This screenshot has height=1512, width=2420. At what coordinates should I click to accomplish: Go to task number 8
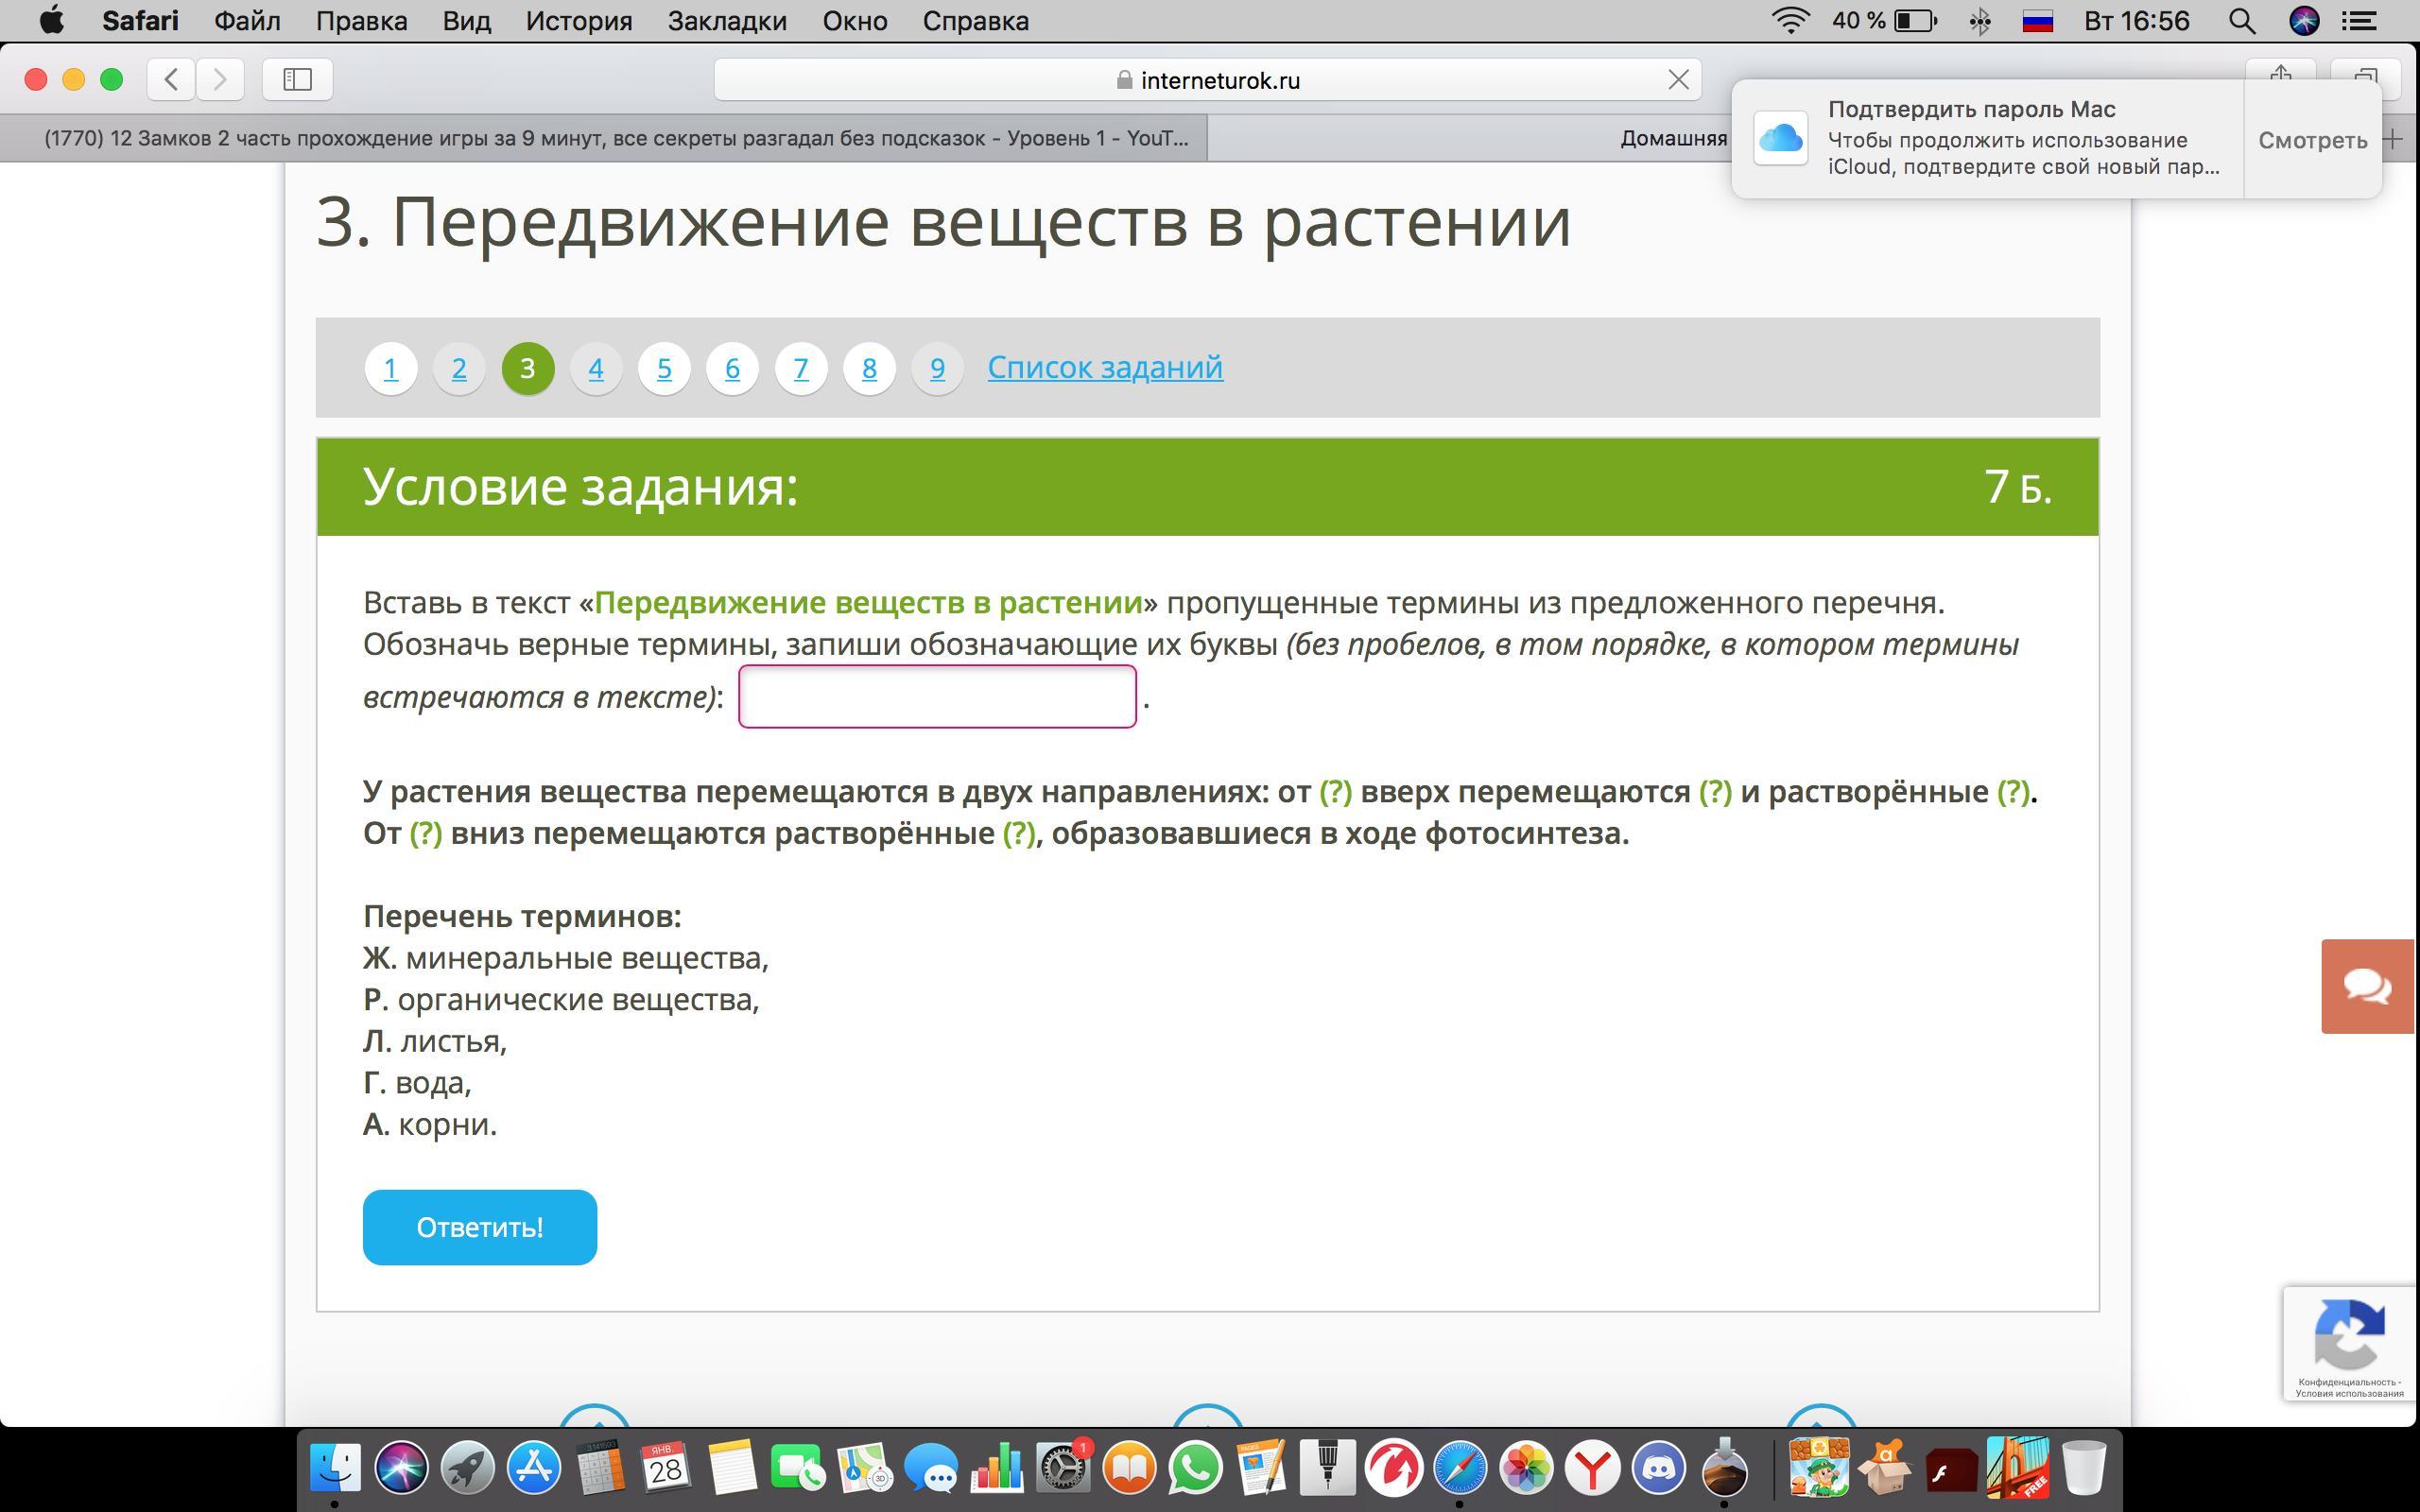(869, 368)
